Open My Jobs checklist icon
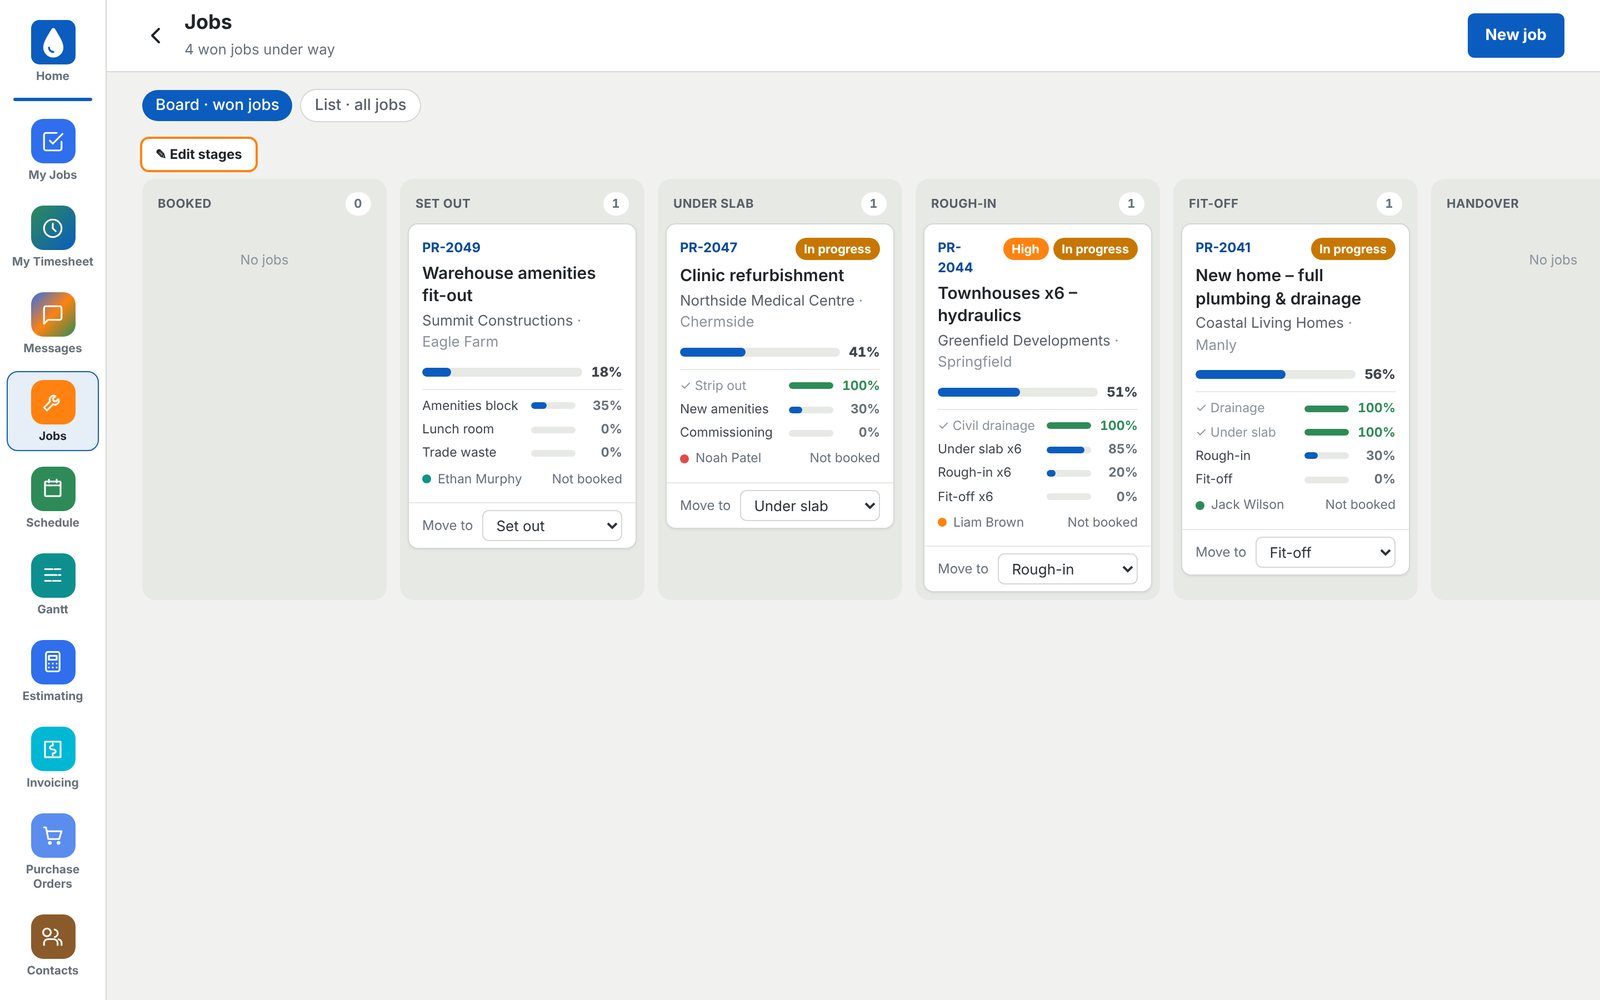 coord(53,141)
